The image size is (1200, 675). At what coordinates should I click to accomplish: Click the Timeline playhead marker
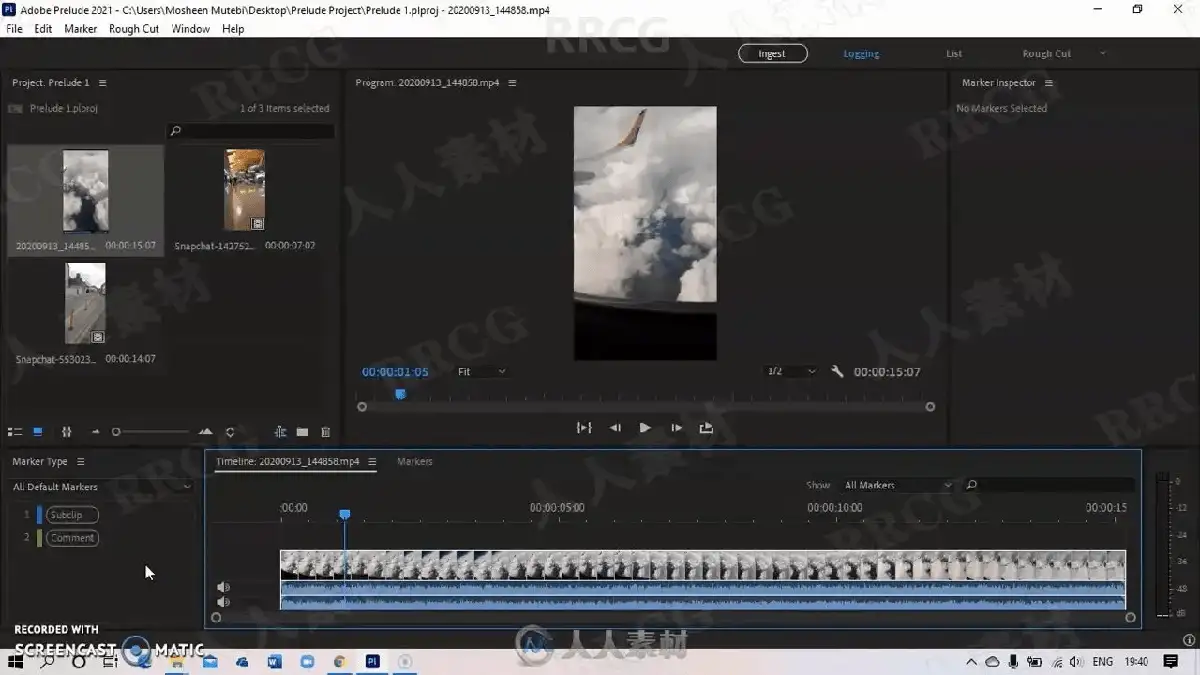pyautogui.click(x=344, y=514)
